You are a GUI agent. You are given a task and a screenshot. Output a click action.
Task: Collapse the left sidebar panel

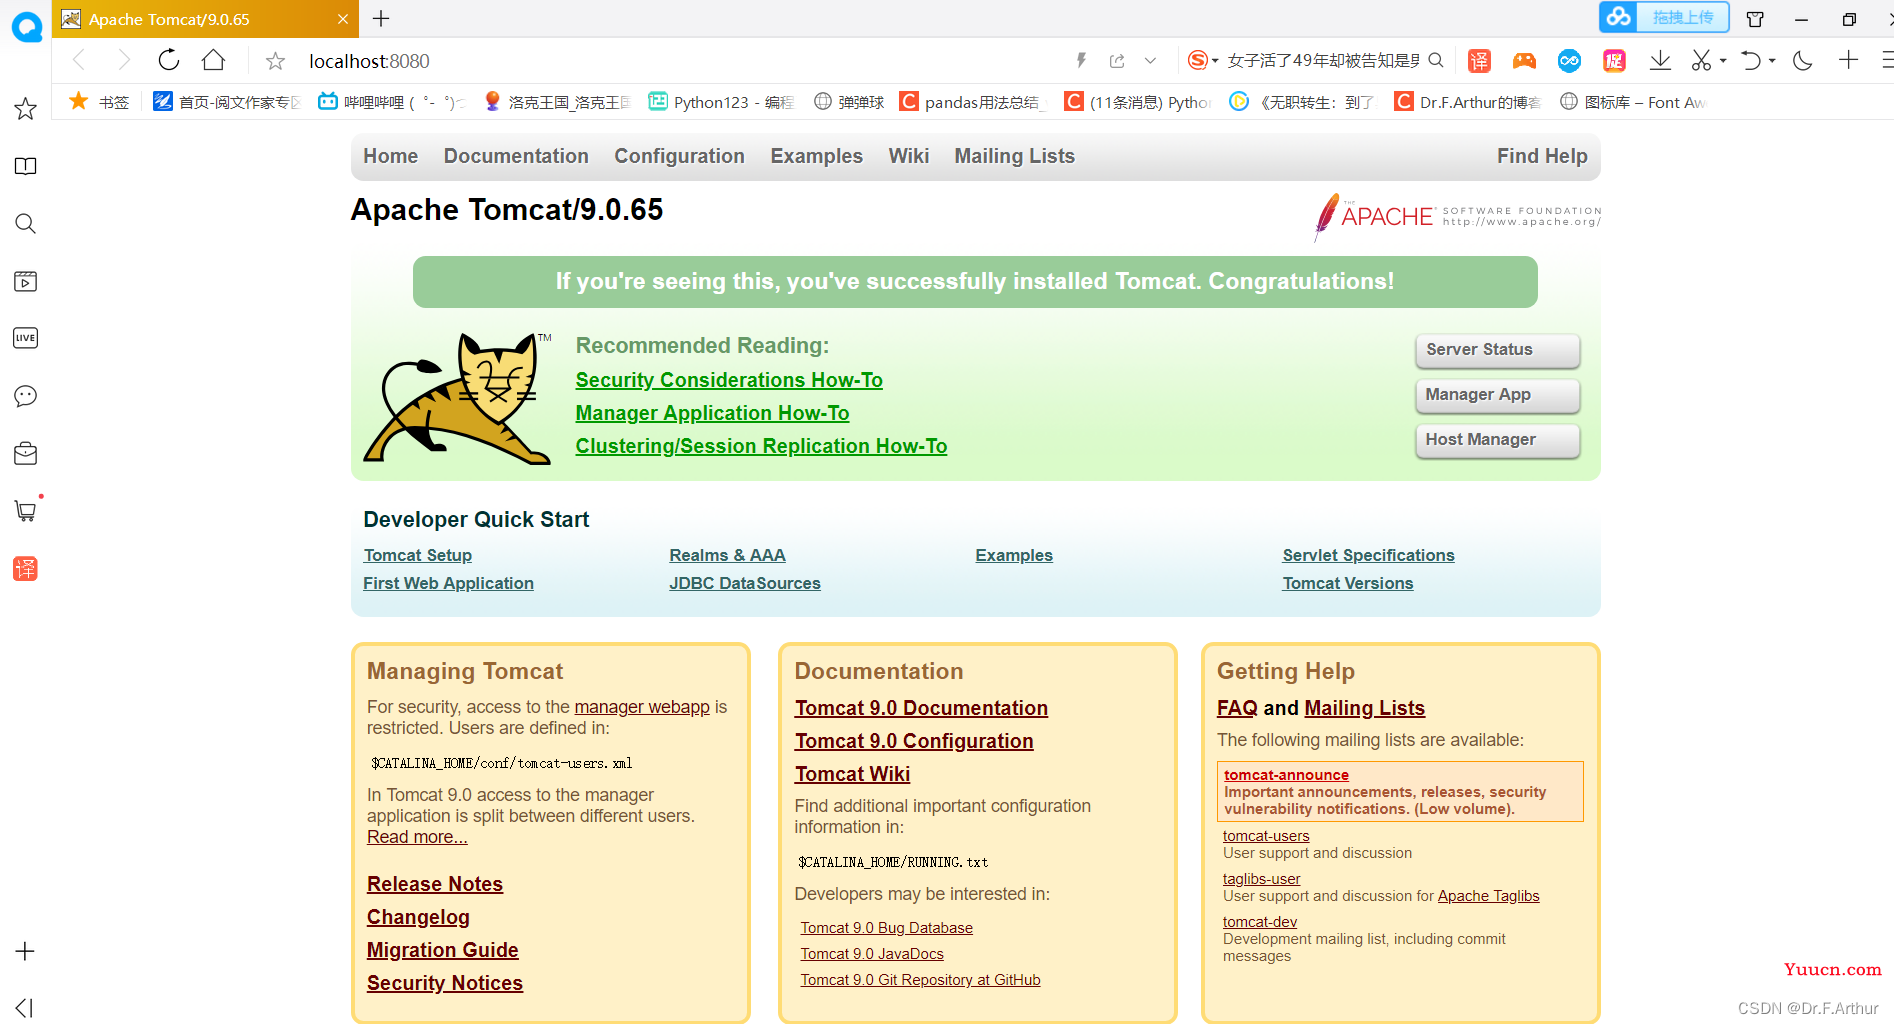click(x=25, y=1008)
